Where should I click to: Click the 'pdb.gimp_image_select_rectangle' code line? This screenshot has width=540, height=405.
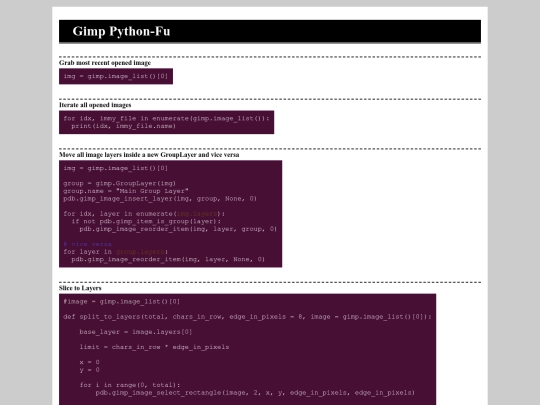pyautogui.click(x=255, y=392)
